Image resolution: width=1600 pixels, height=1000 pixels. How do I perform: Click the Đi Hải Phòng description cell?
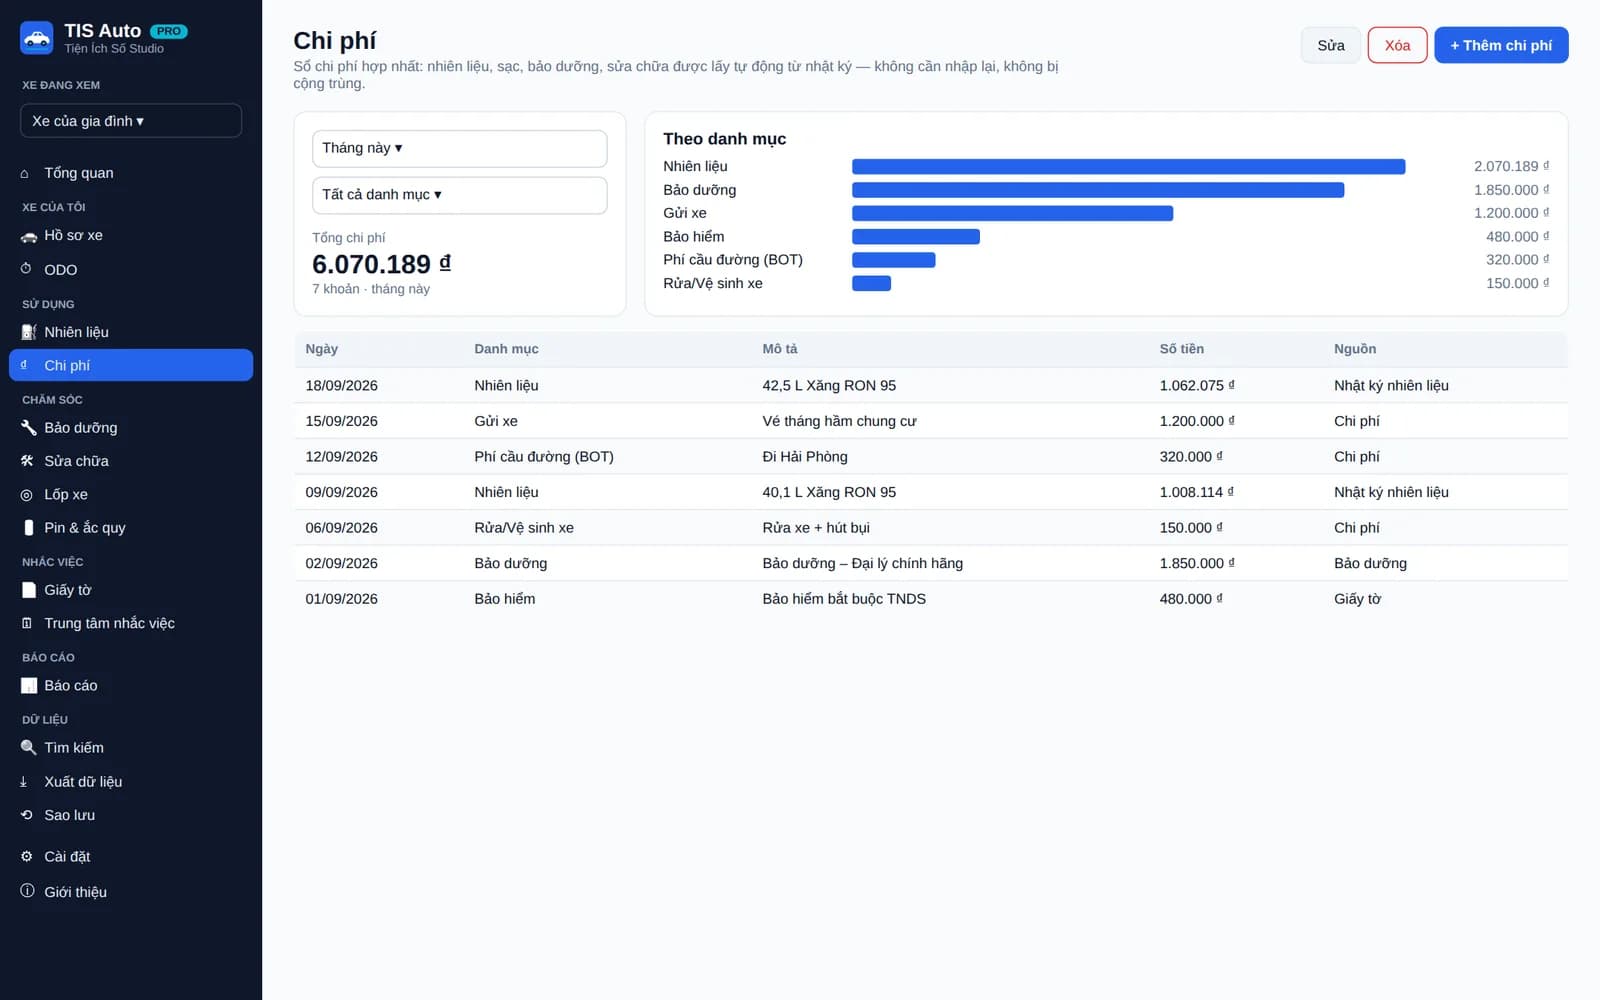(x=805, y=457)
